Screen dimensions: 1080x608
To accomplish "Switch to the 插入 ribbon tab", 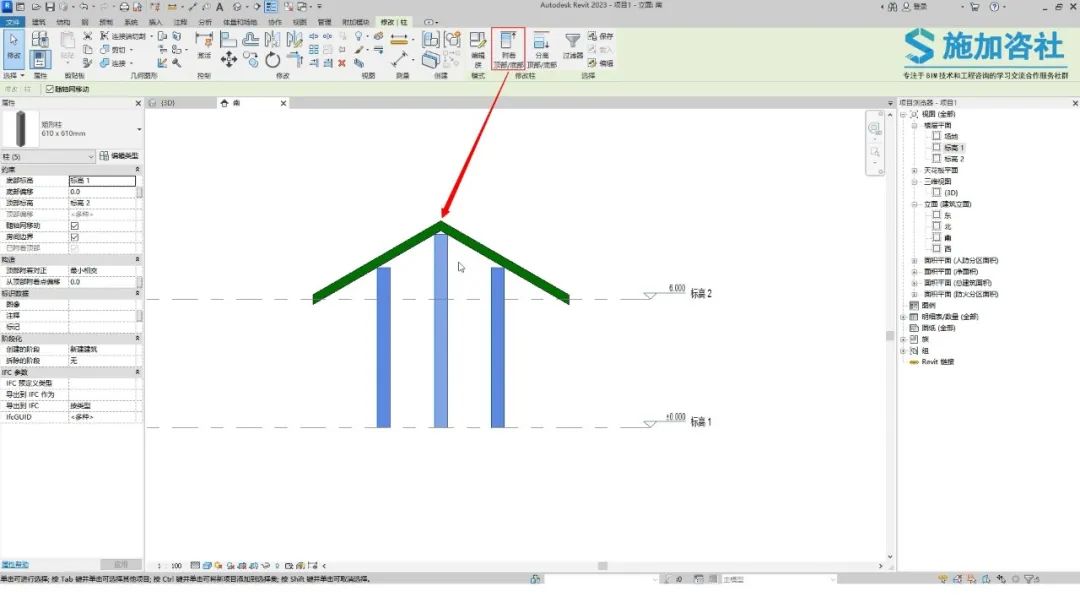I will click(156, 22).
